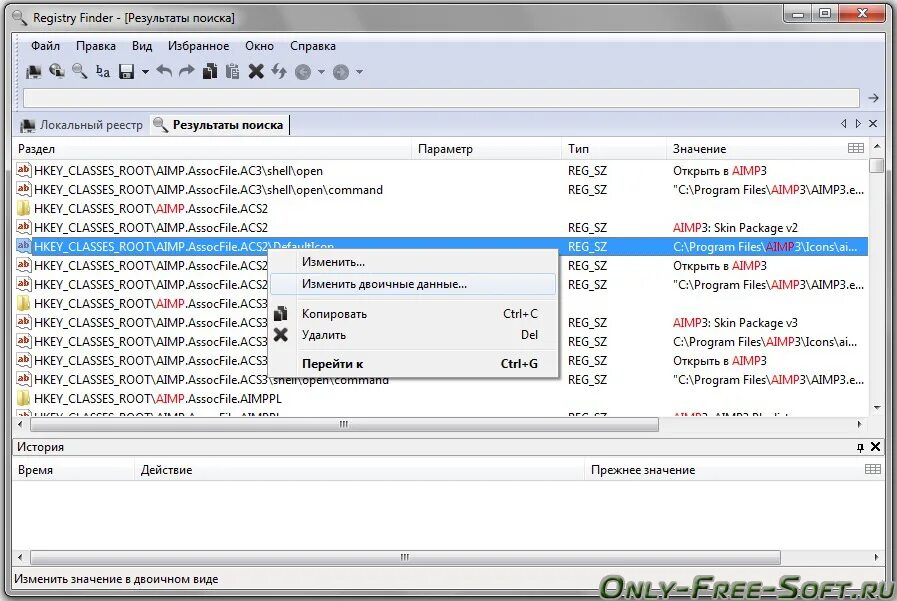Click the connect to network registry icon

57,71
